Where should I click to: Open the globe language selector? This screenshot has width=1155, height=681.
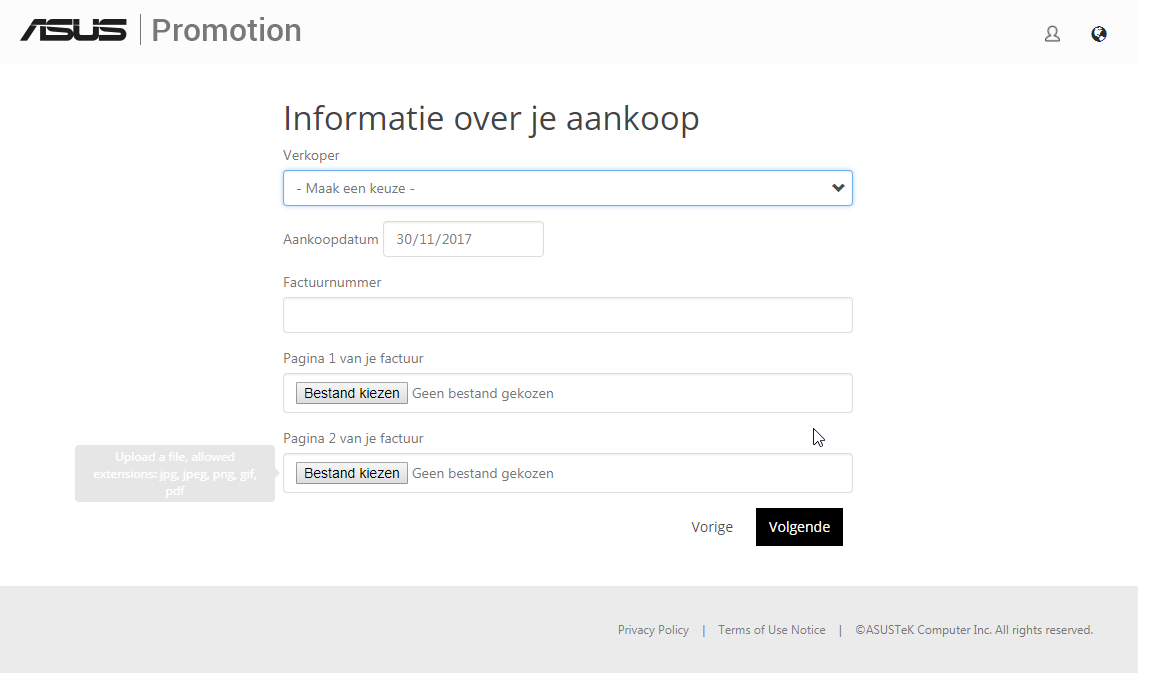click(x=1098, y=34)
